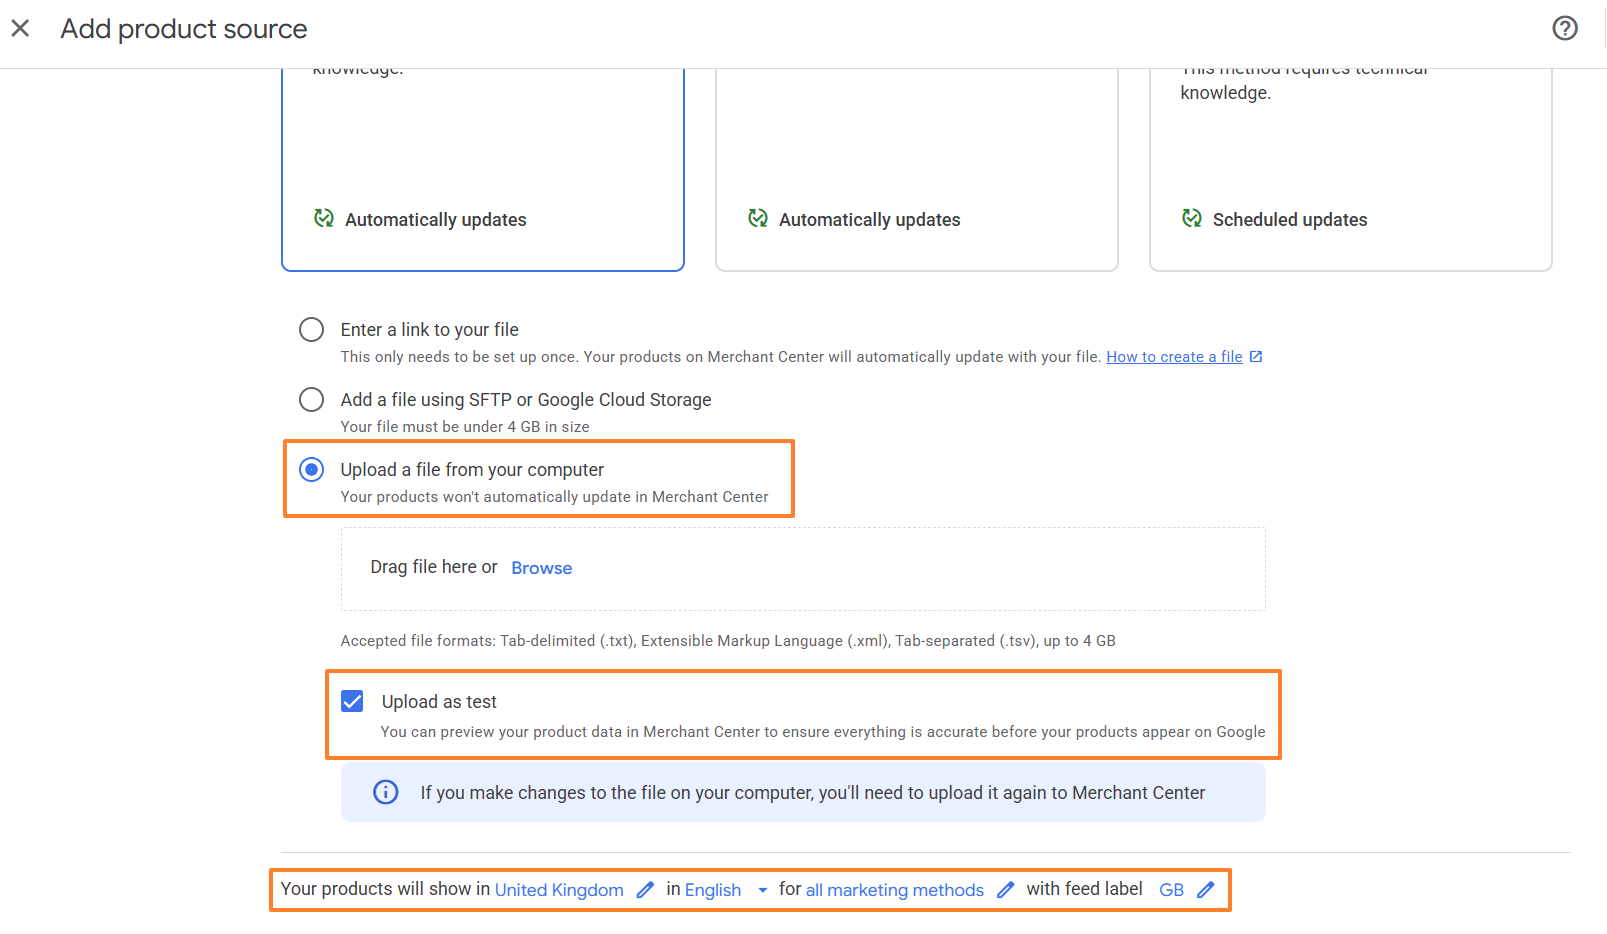Expand the English language dropdown arrow
The width and height of the screenshot is (1607, 934).
point(762,890)
